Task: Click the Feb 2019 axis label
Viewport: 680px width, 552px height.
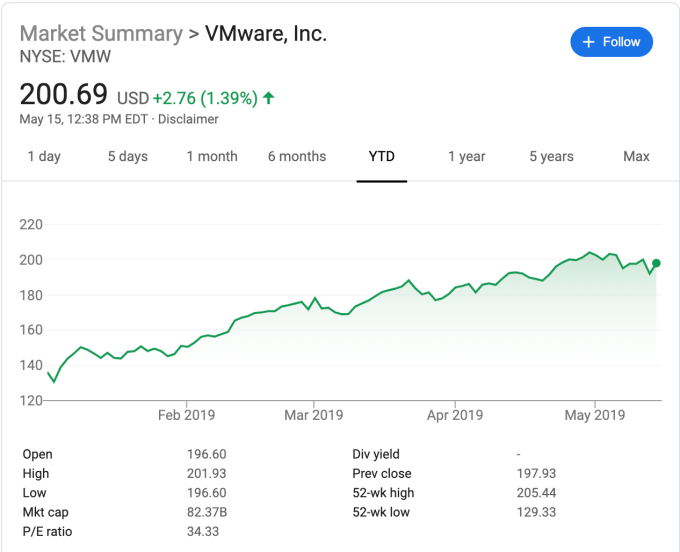Action: click(x=186, y=415)
